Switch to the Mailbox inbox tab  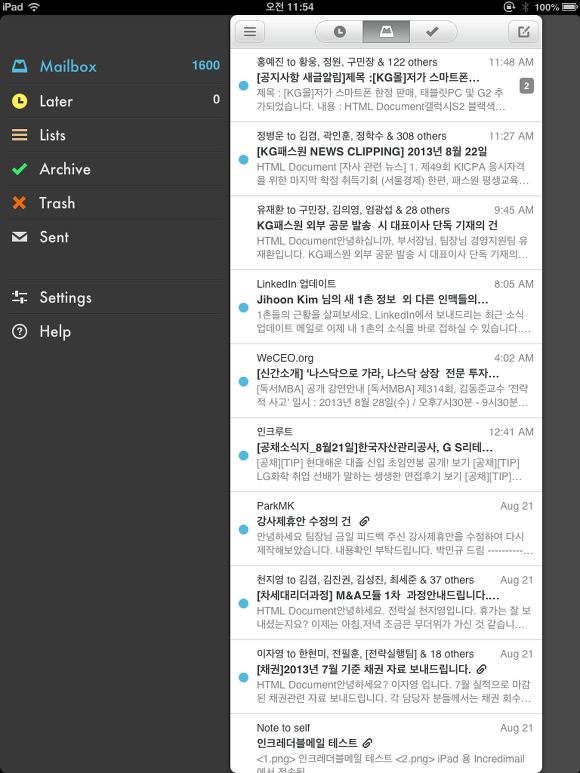pyautogui.click(x=386, y=32)
